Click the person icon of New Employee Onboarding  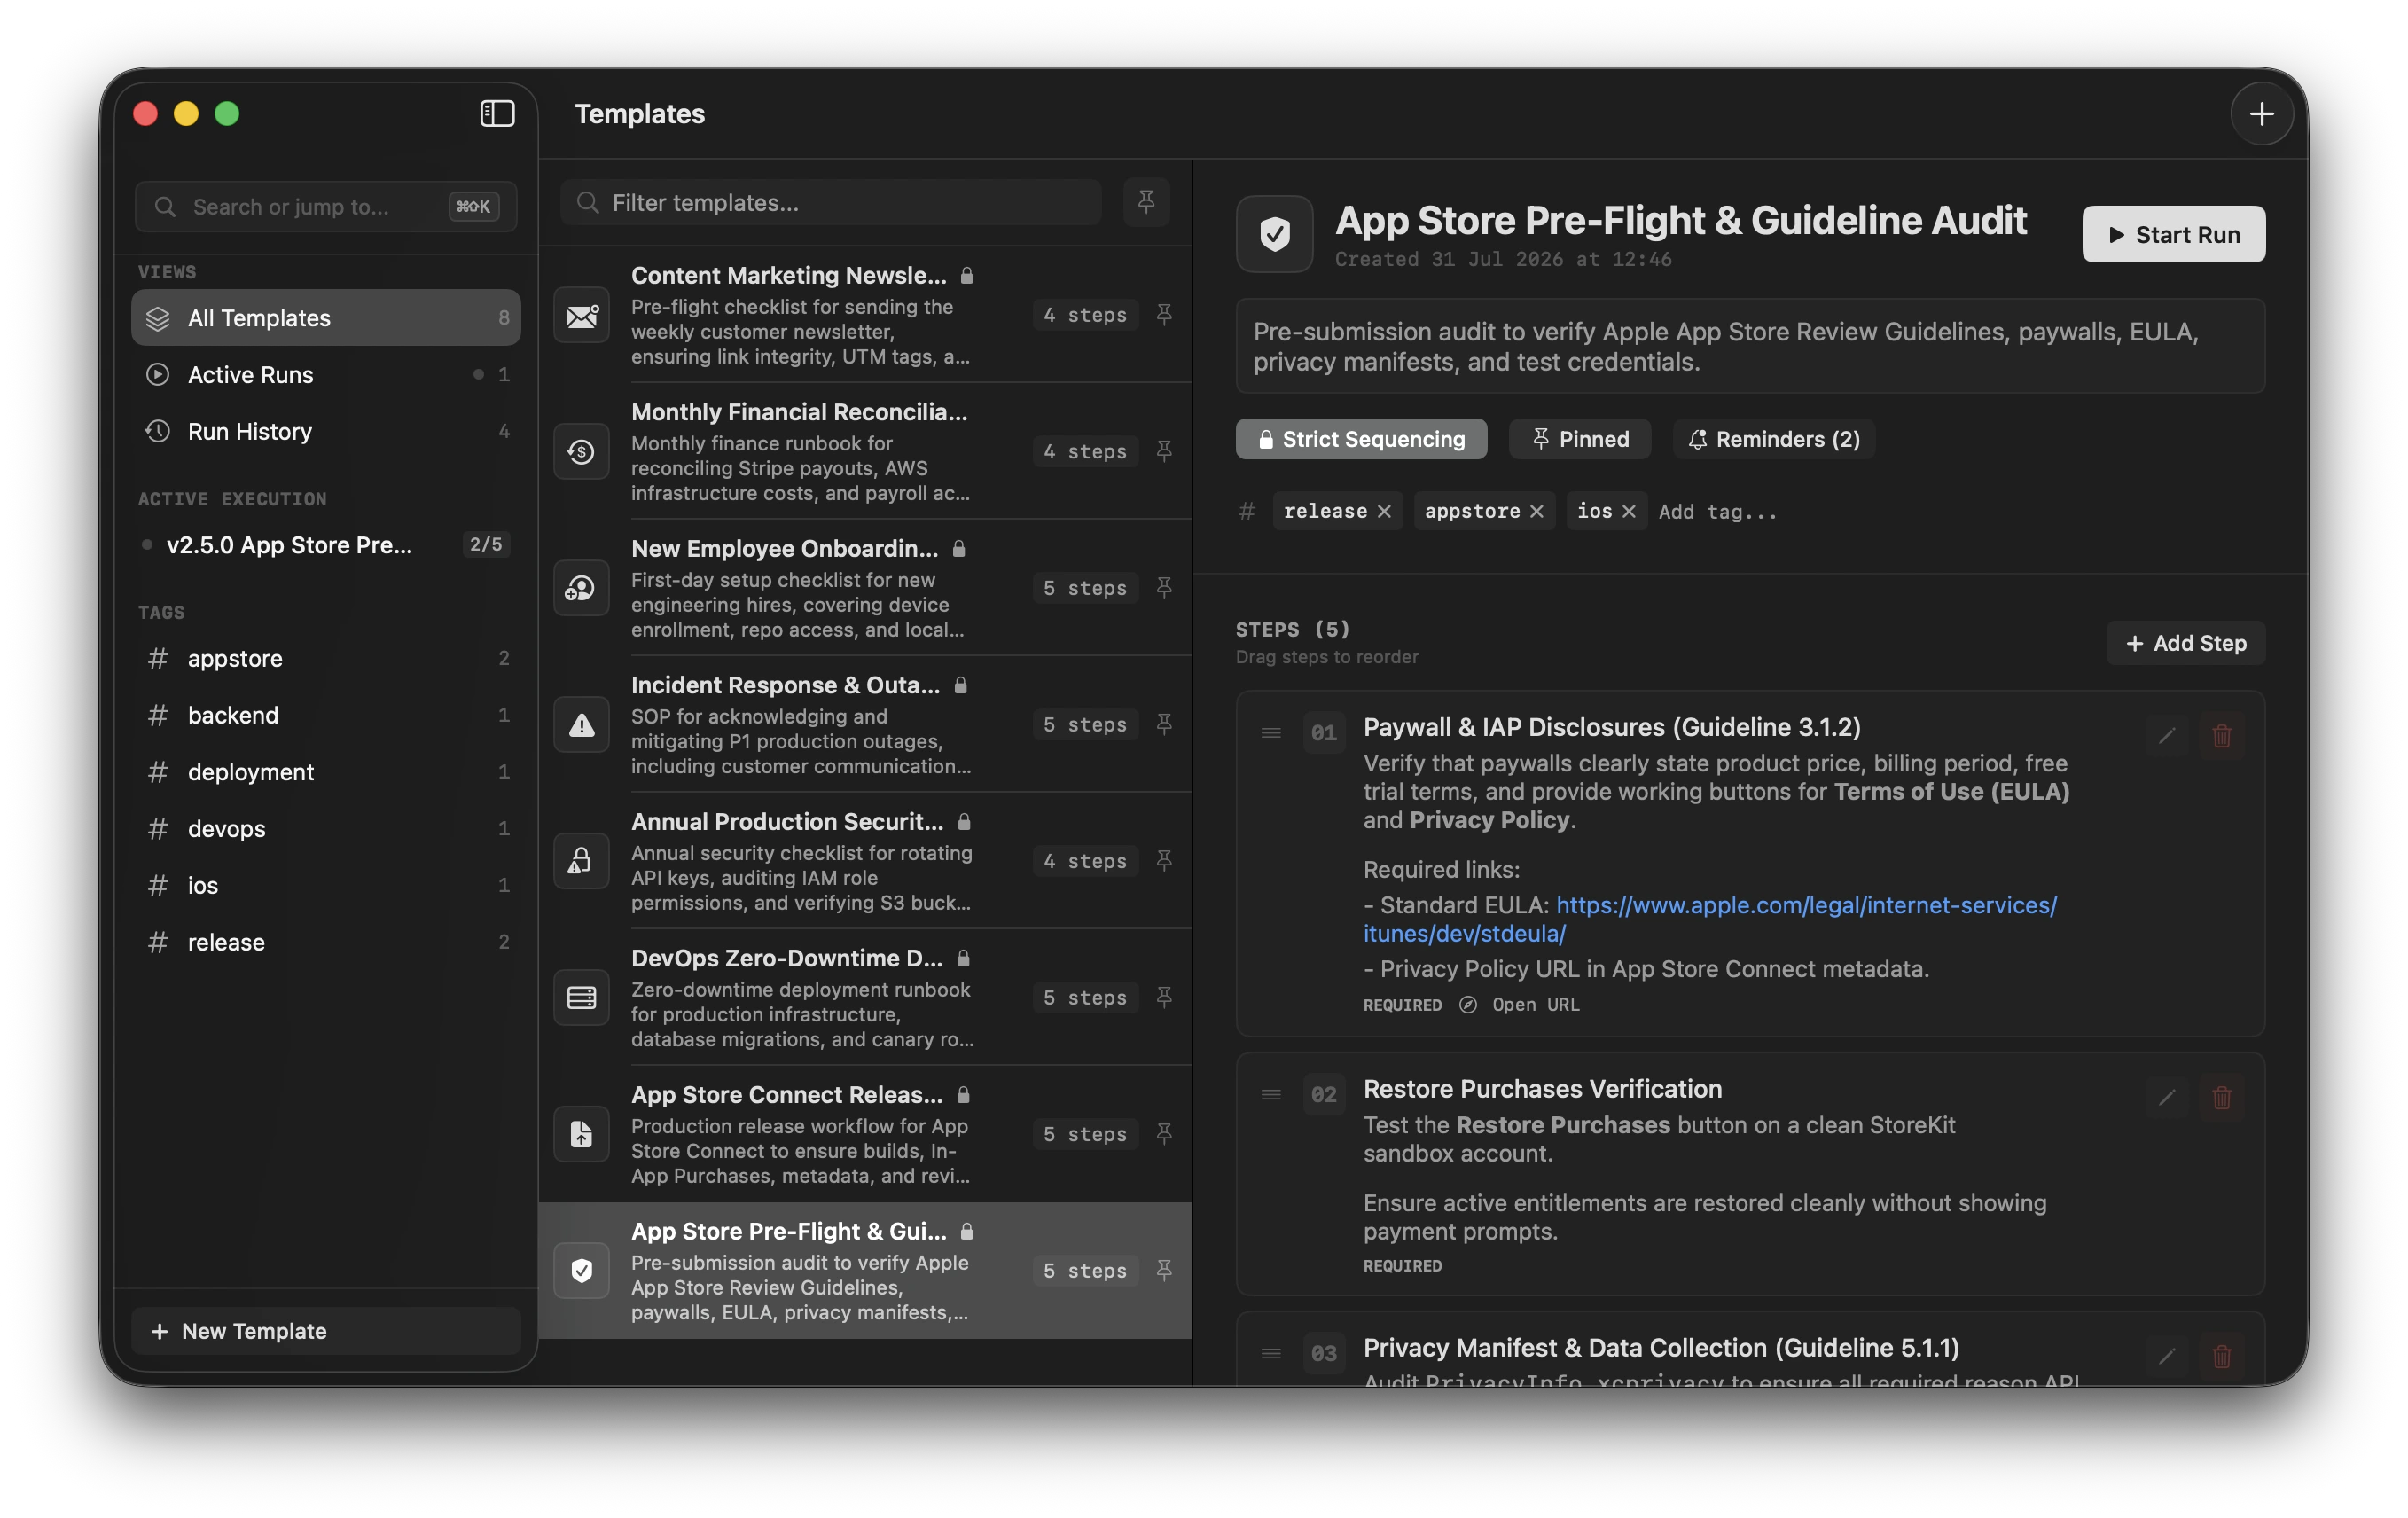pyautogui.click(x=582, y=589)
